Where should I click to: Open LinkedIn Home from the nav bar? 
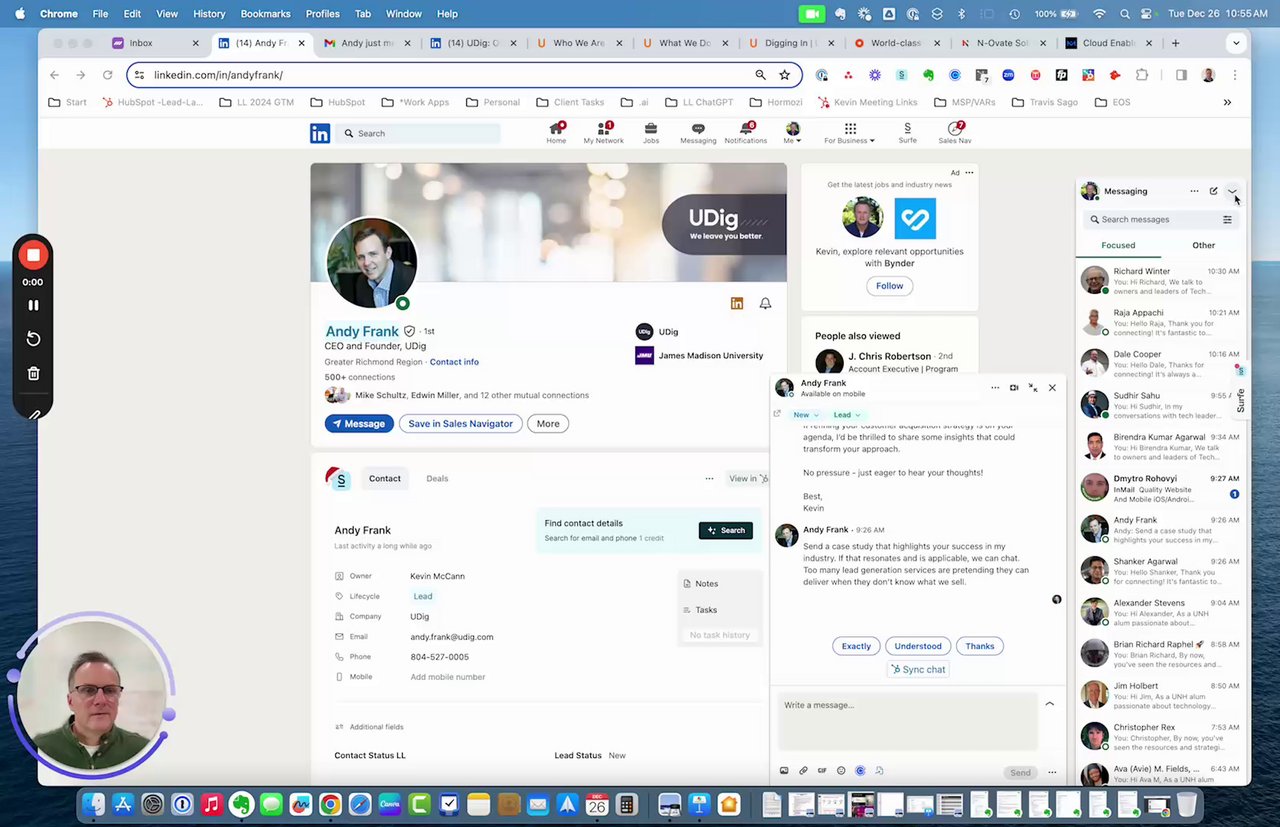coord(556,133)
